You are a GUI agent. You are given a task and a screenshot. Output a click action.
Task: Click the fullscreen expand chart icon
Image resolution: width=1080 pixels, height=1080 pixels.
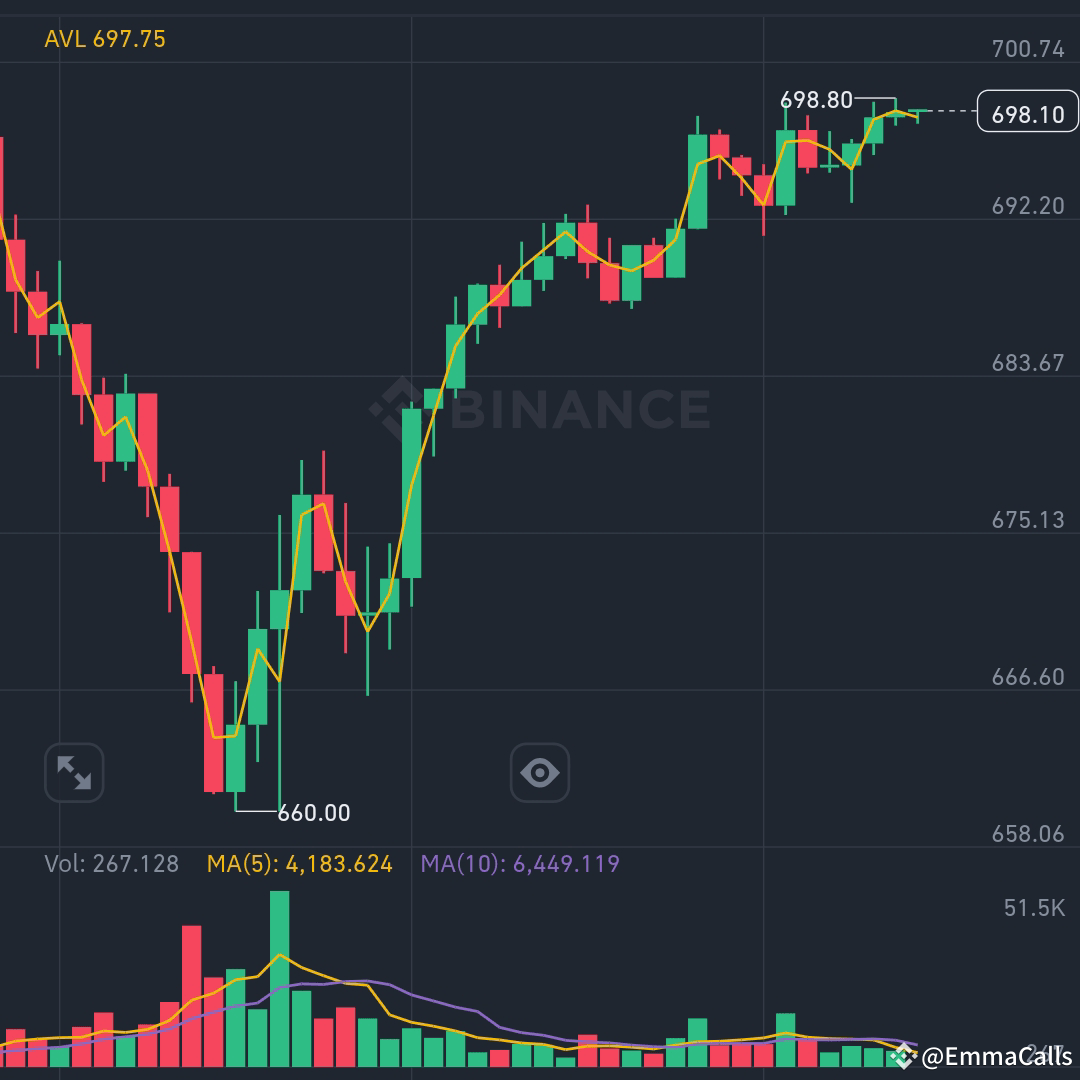tap(74, 771)
